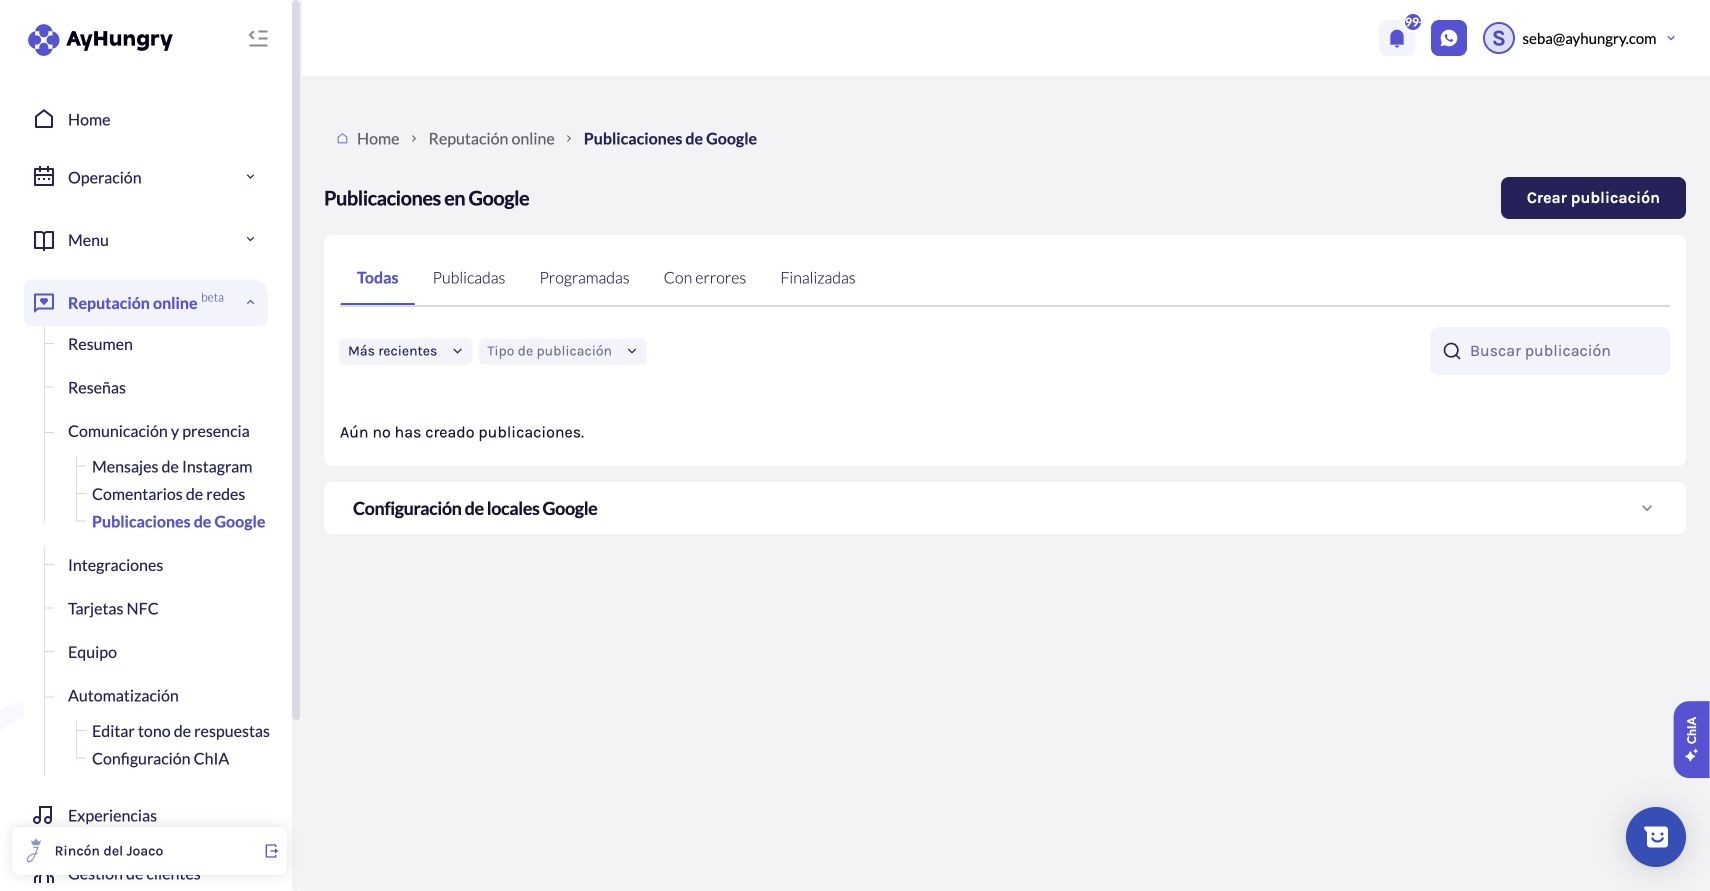
Task: Switch to the Finalizadas tab
Action: point(817,278)
